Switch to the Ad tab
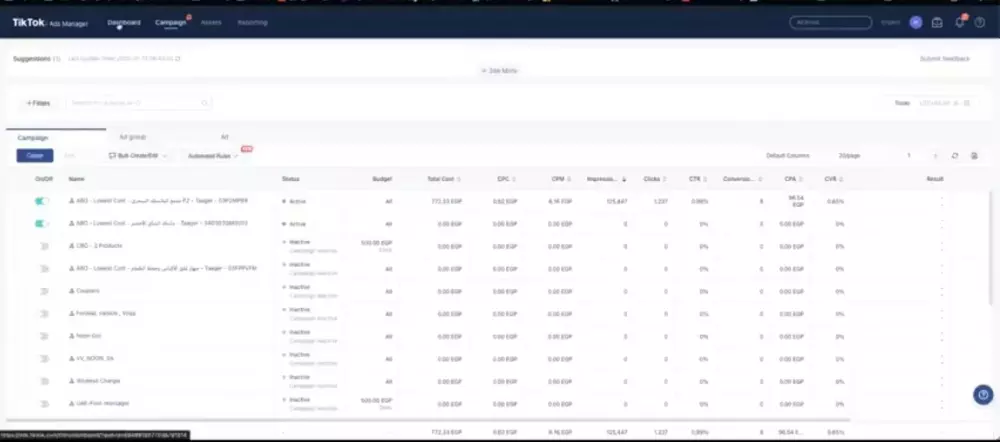The width and height of the screenshot is (1000, 442). pos(224,137)
